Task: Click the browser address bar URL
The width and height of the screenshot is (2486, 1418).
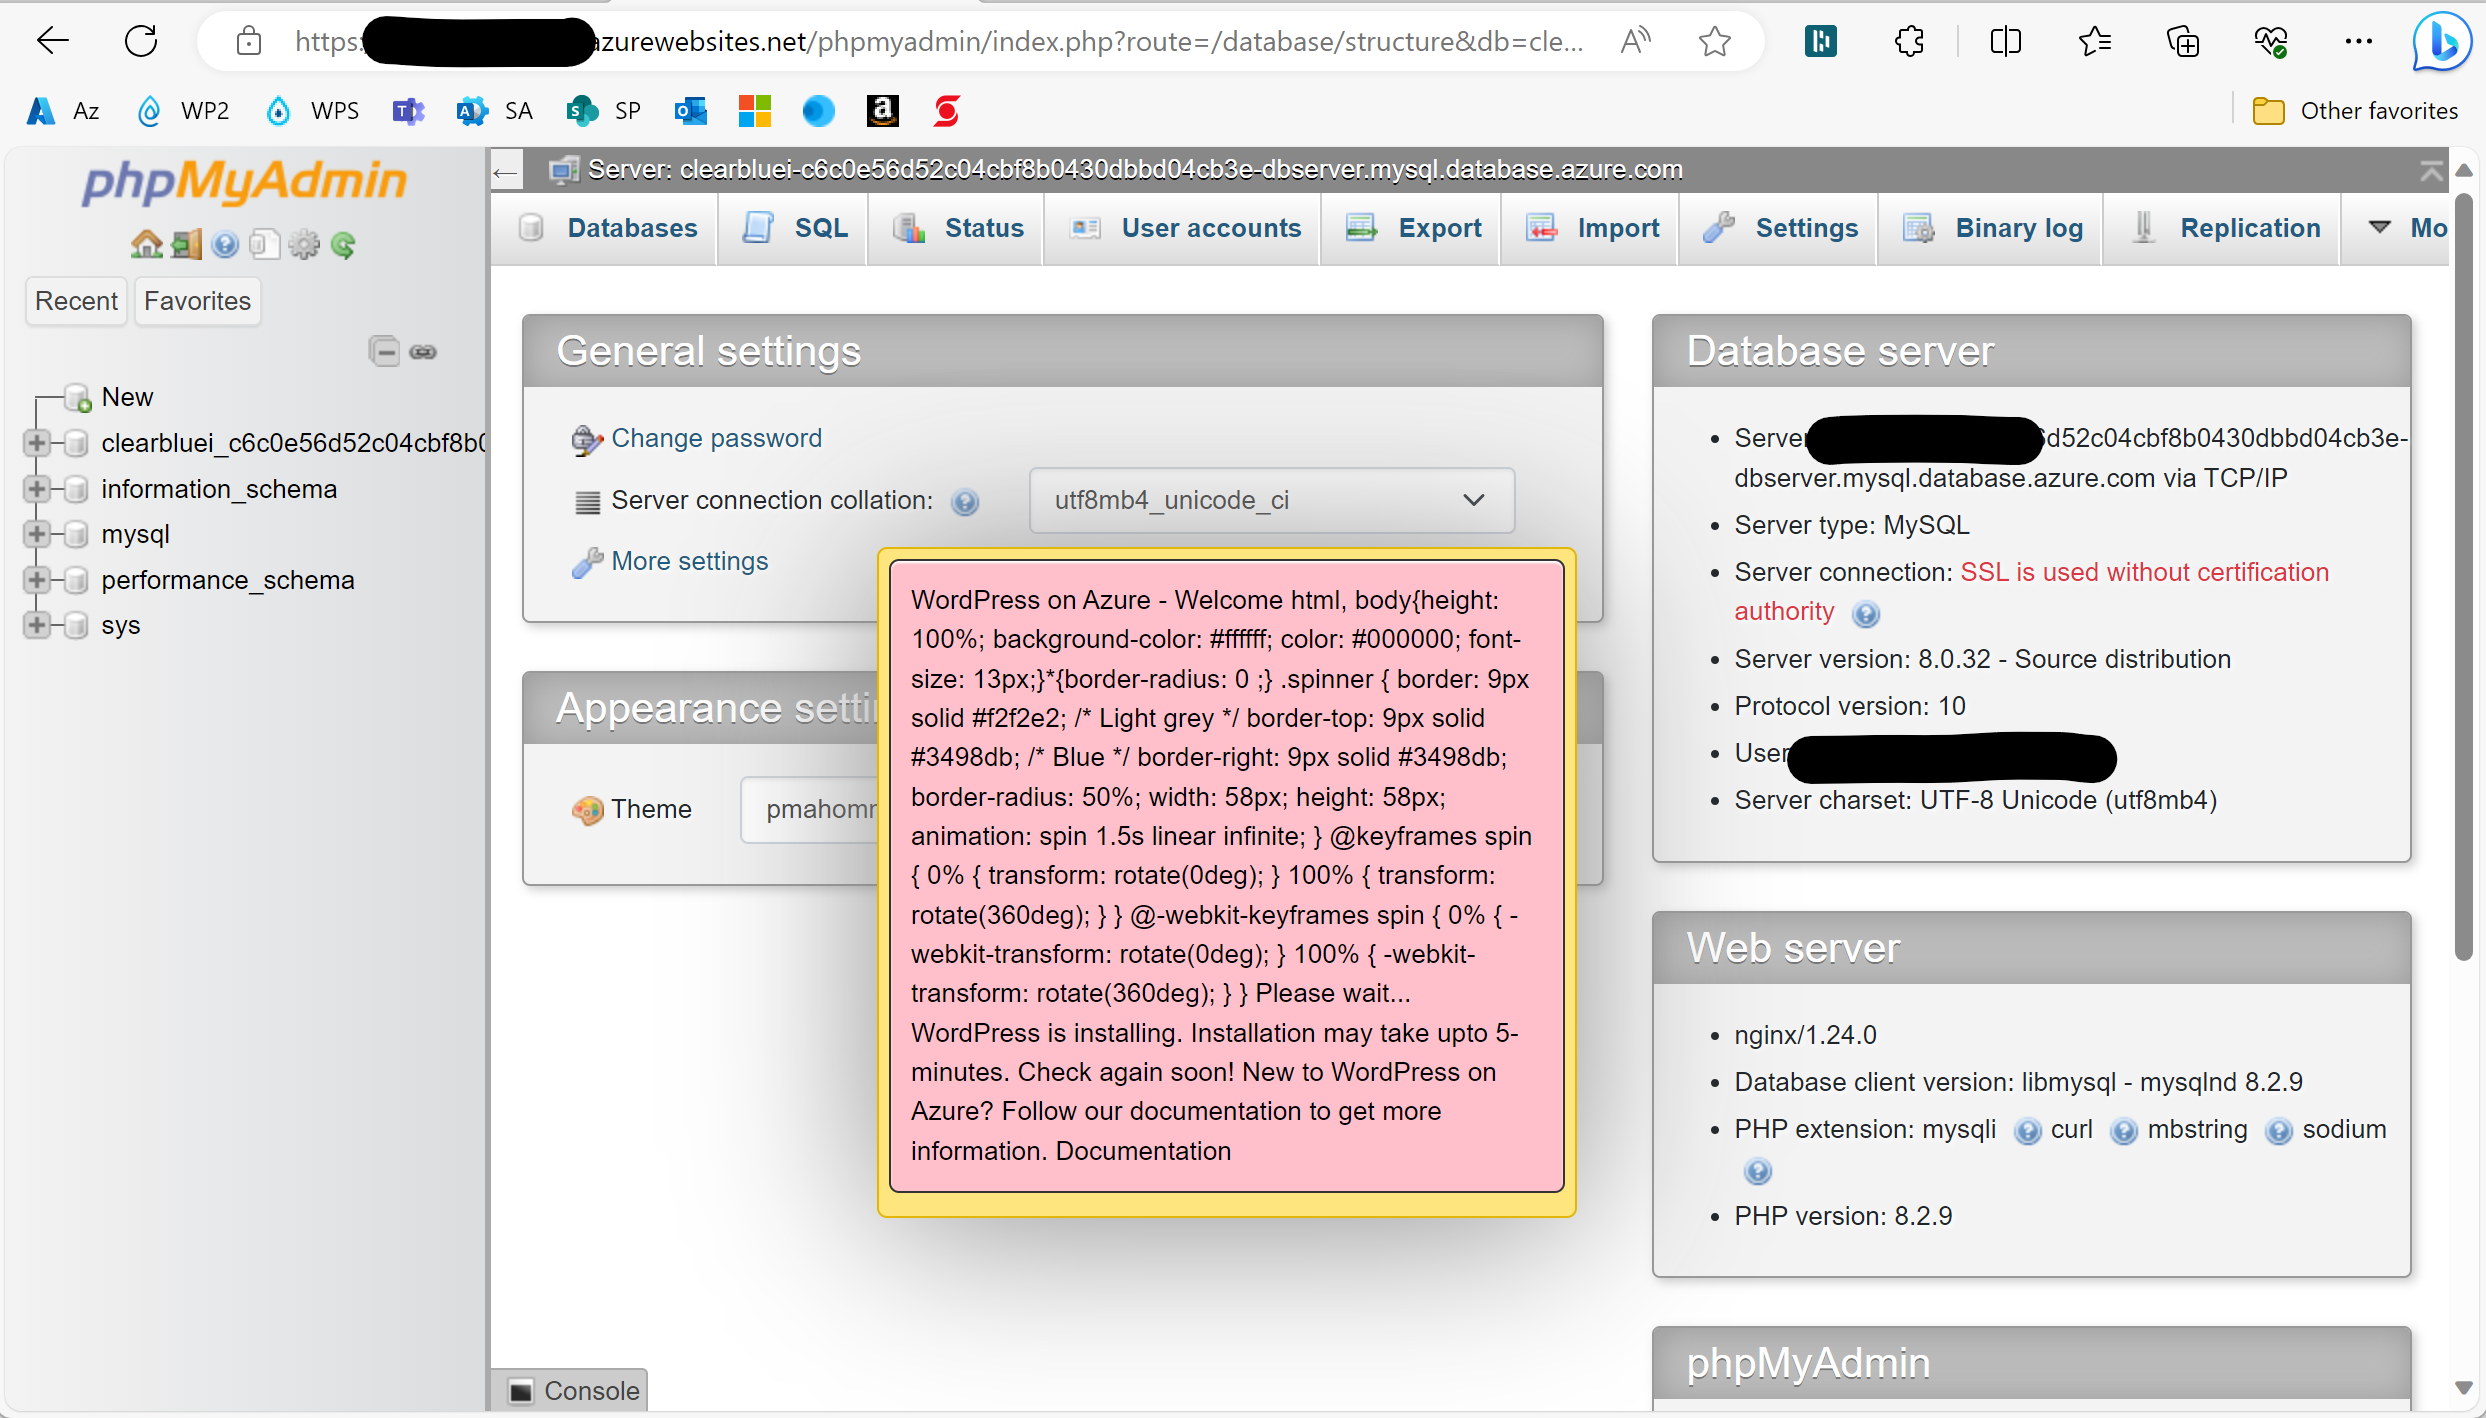Action: pos(938,41)
